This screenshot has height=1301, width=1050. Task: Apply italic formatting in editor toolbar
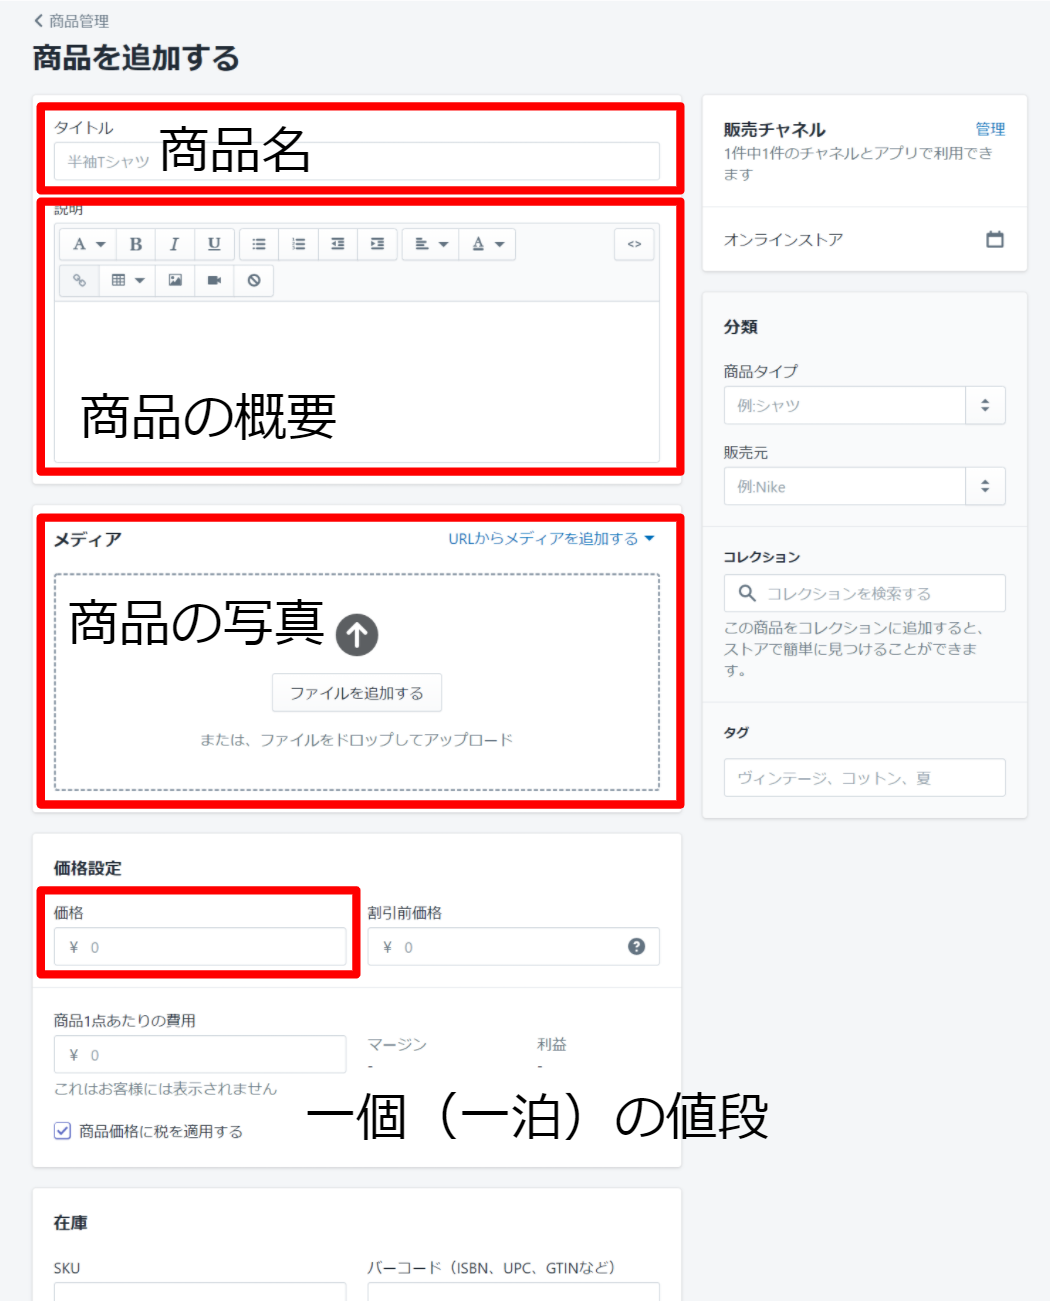tap(174, 244)
